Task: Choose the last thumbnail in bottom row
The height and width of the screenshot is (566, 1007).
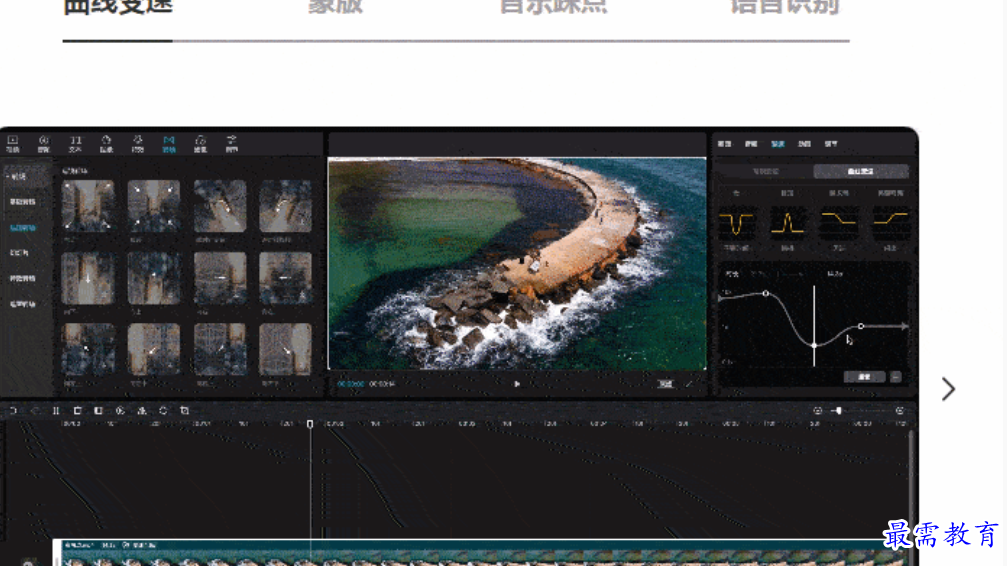Action: click(x=285, y=349)
